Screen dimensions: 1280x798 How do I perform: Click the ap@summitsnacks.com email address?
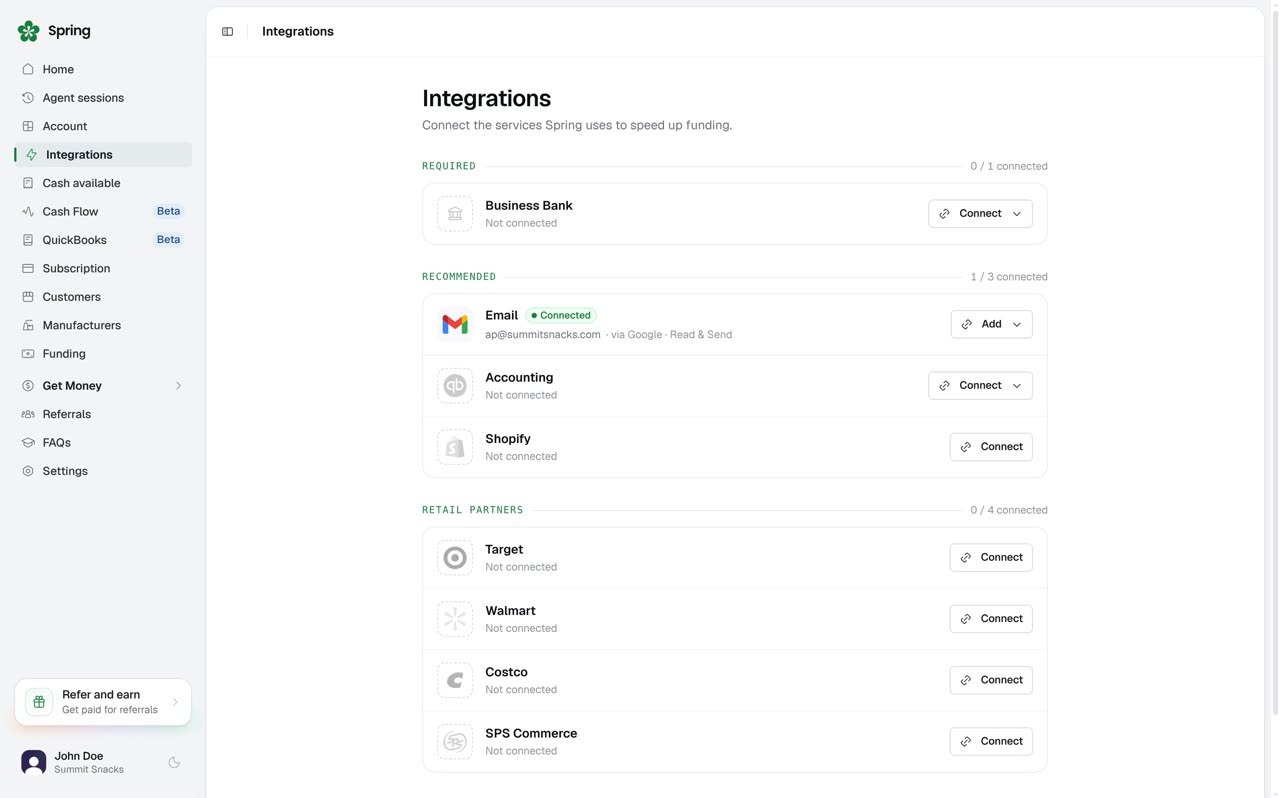click(x=543, y=335)
